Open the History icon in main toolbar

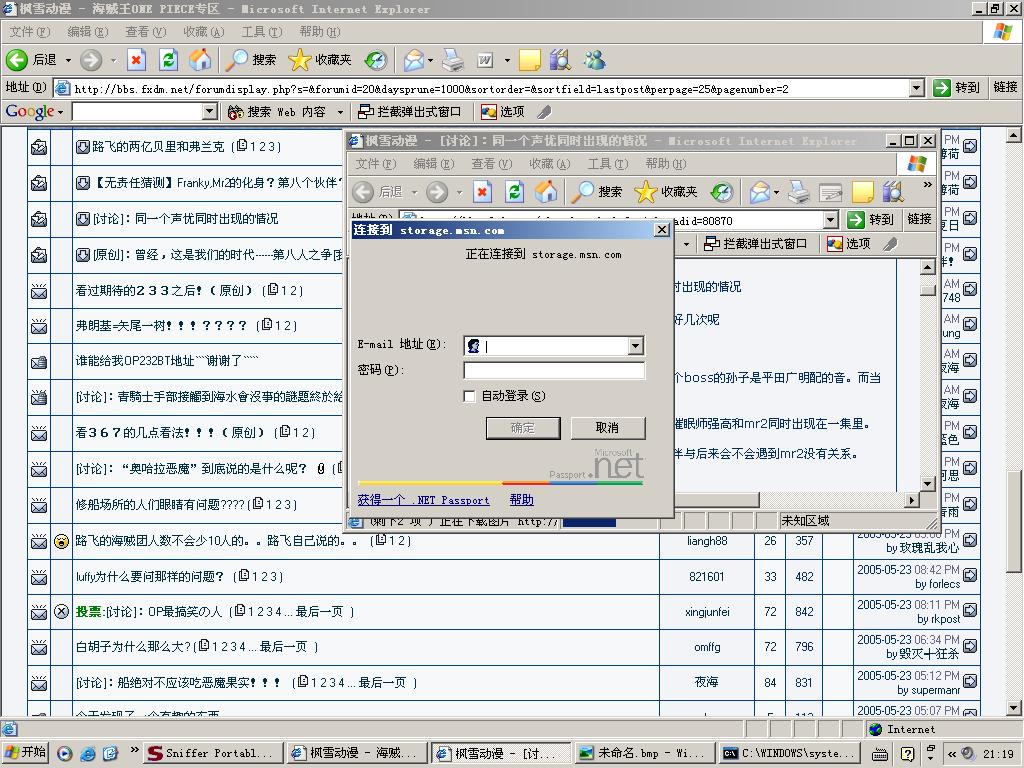pyautogui.click(x=376, y=60)
